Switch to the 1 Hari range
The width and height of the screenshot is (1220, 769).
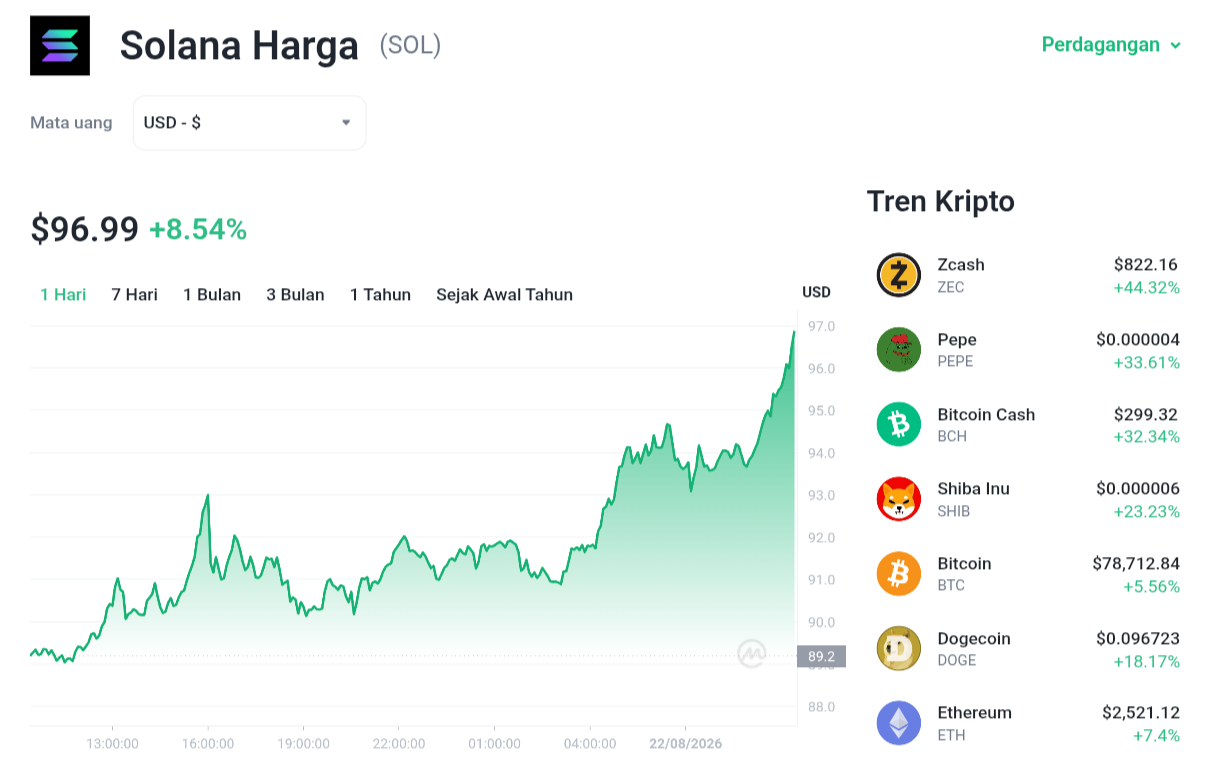(x=63, y=294)
